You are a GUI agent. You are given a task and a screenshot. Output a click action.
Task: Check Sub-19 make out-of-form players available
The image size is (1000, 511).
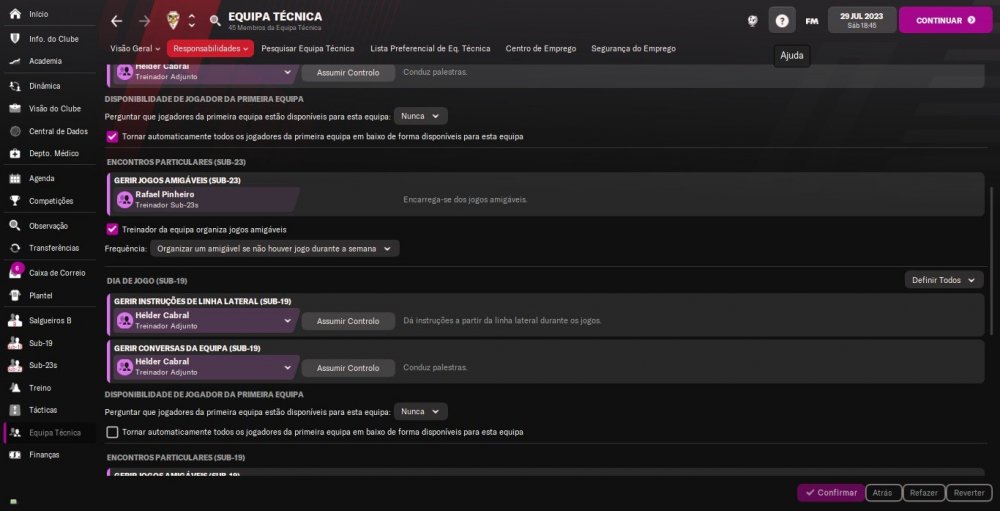point(113,433)
